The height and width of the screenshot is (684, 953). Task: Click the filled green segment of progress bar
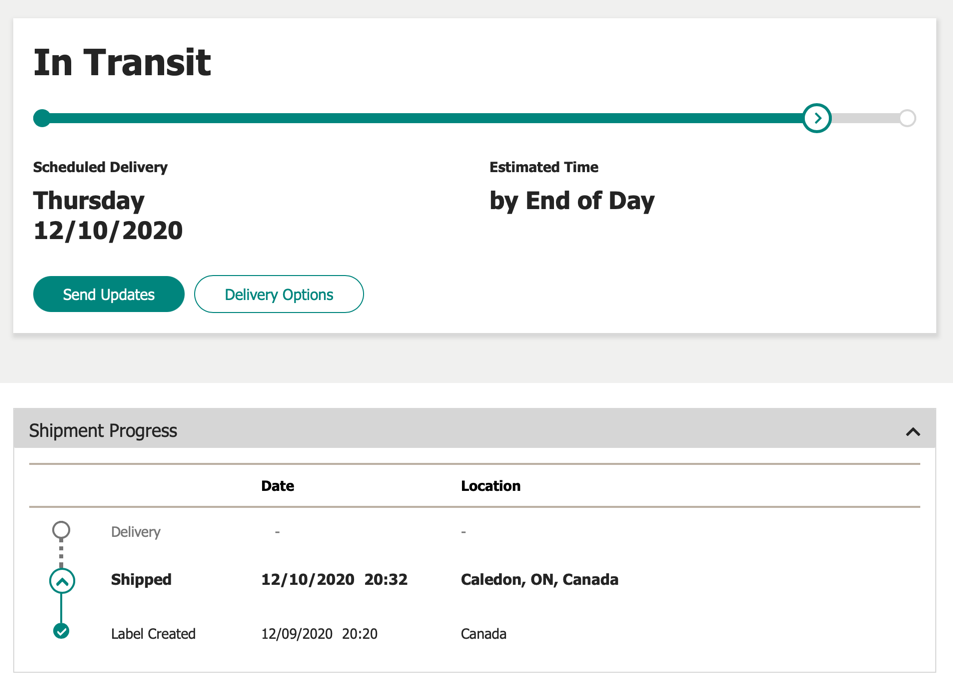[x=420, y=118]
